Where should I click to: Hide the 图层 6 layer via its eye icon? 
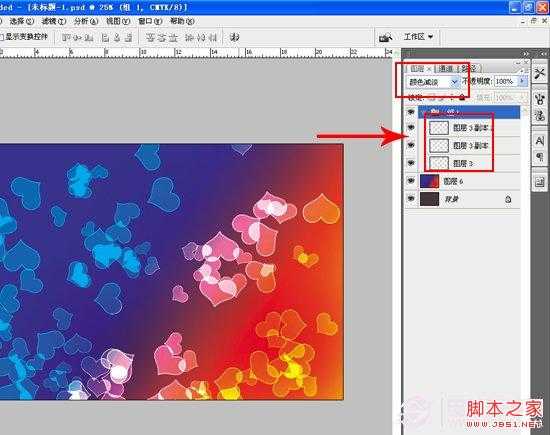[411, 181]
